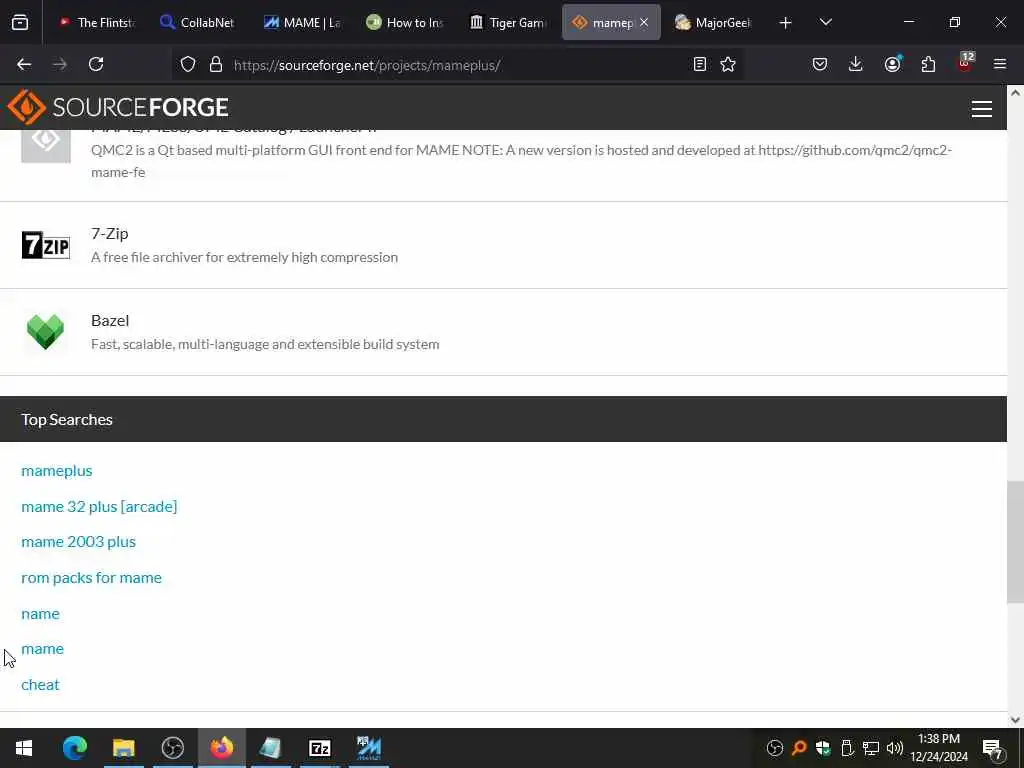This screenshot has width=1024, height=768.
Task: Switch to the MAME | La tab
Action: [301, 23]
